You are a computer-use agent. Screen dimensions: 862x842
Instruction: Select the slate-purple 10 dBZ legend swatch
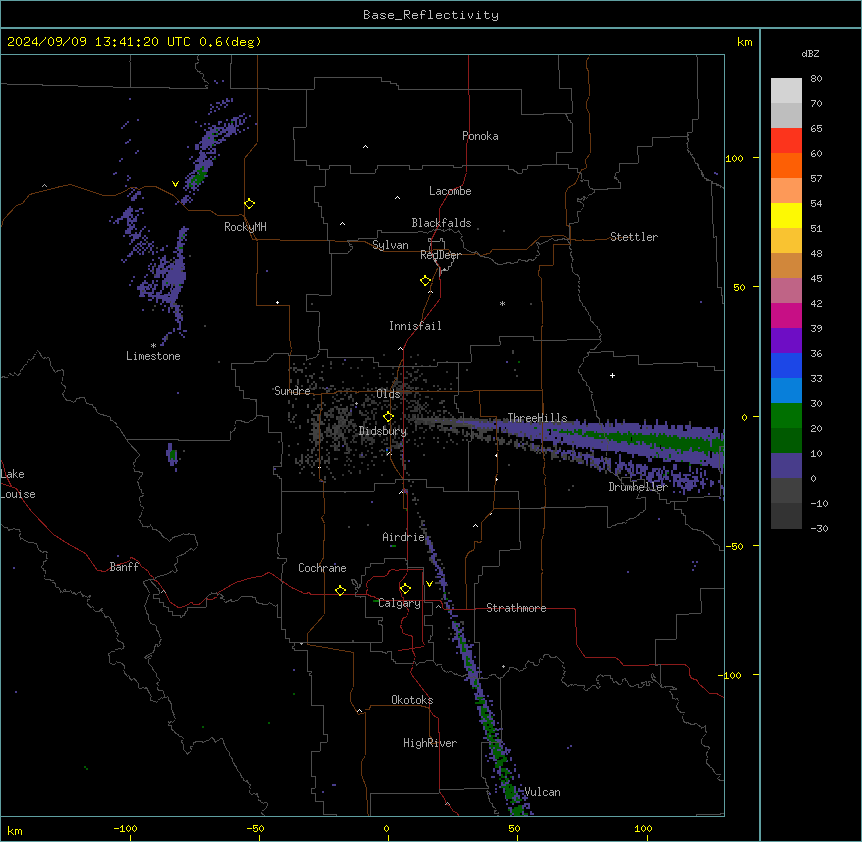(x=786, y=466)
